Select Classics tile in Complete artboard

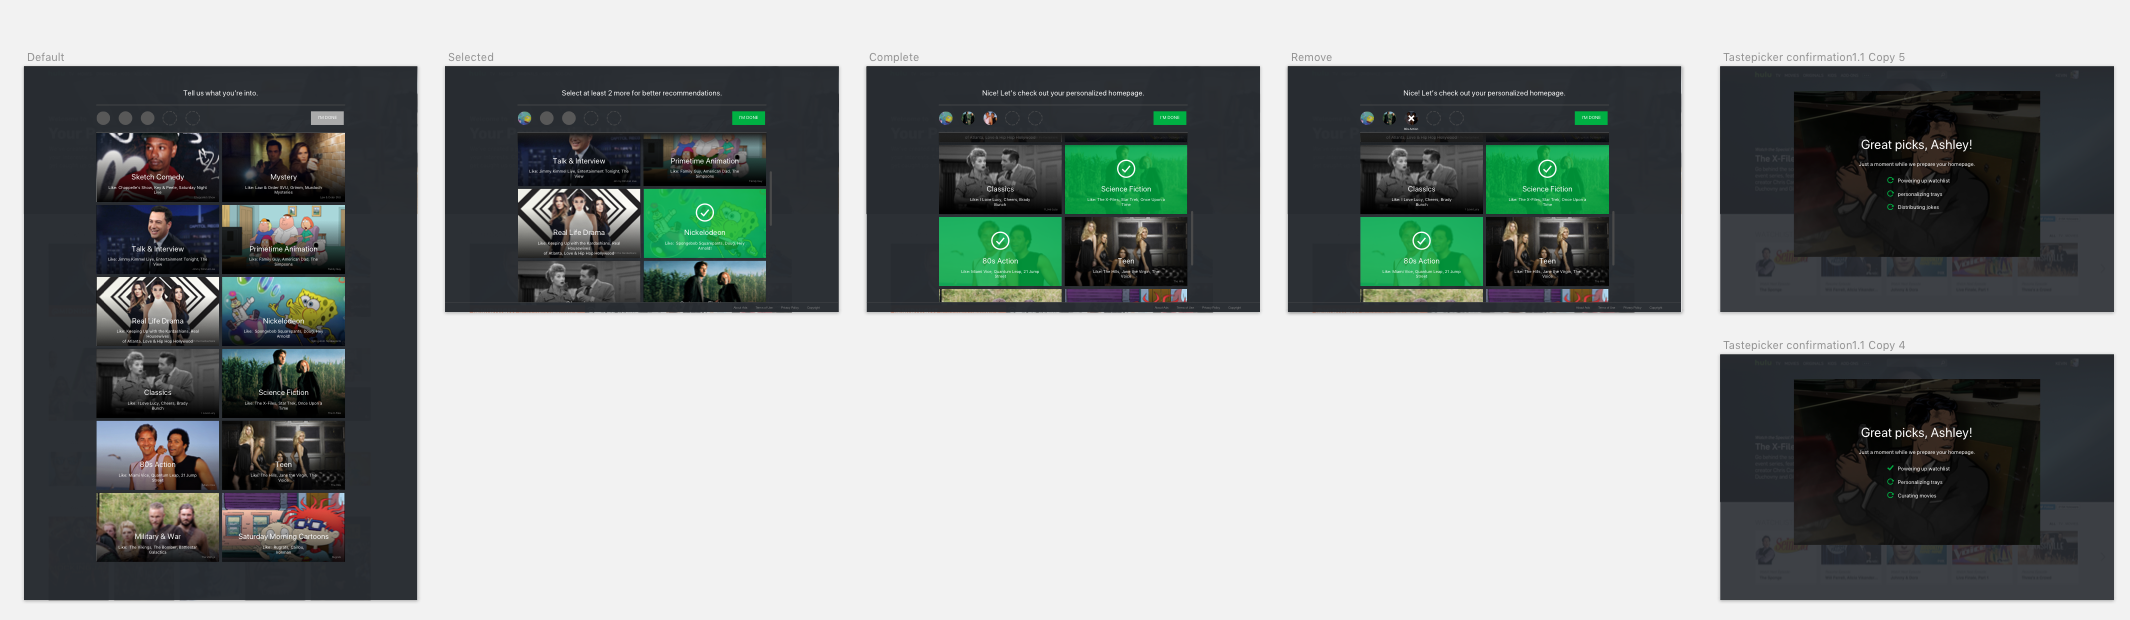(1000, 179)
